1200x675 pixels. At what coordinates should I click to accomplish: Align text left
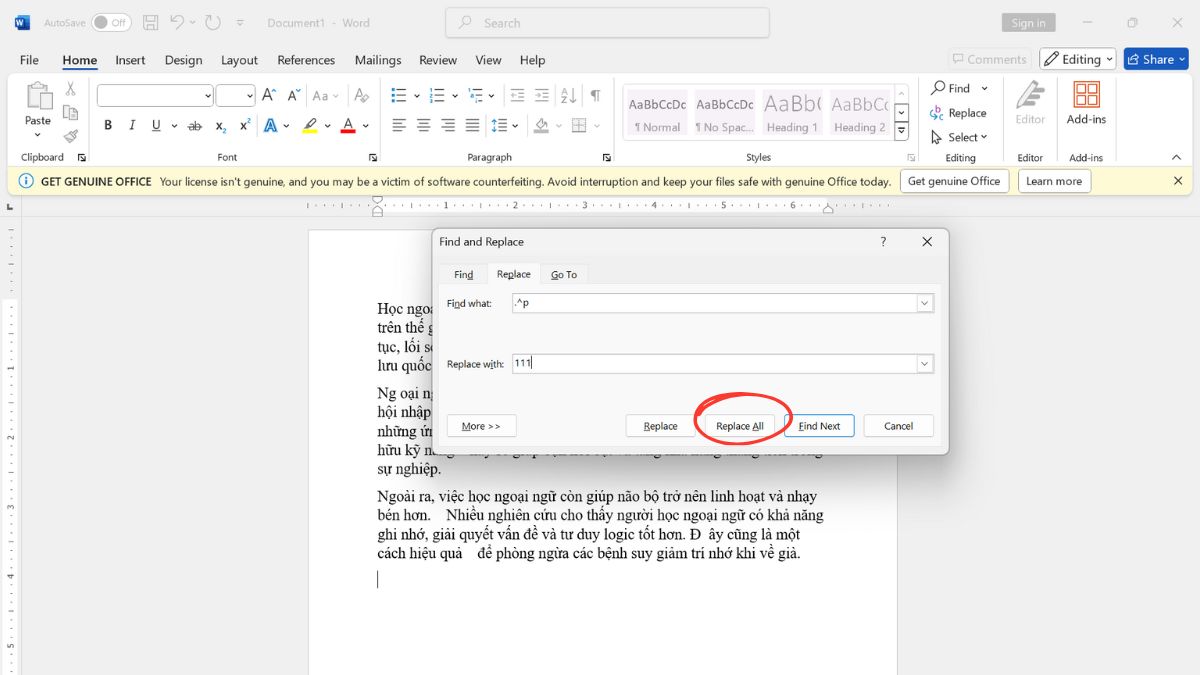pyautogui.click(x=399, y=126)
